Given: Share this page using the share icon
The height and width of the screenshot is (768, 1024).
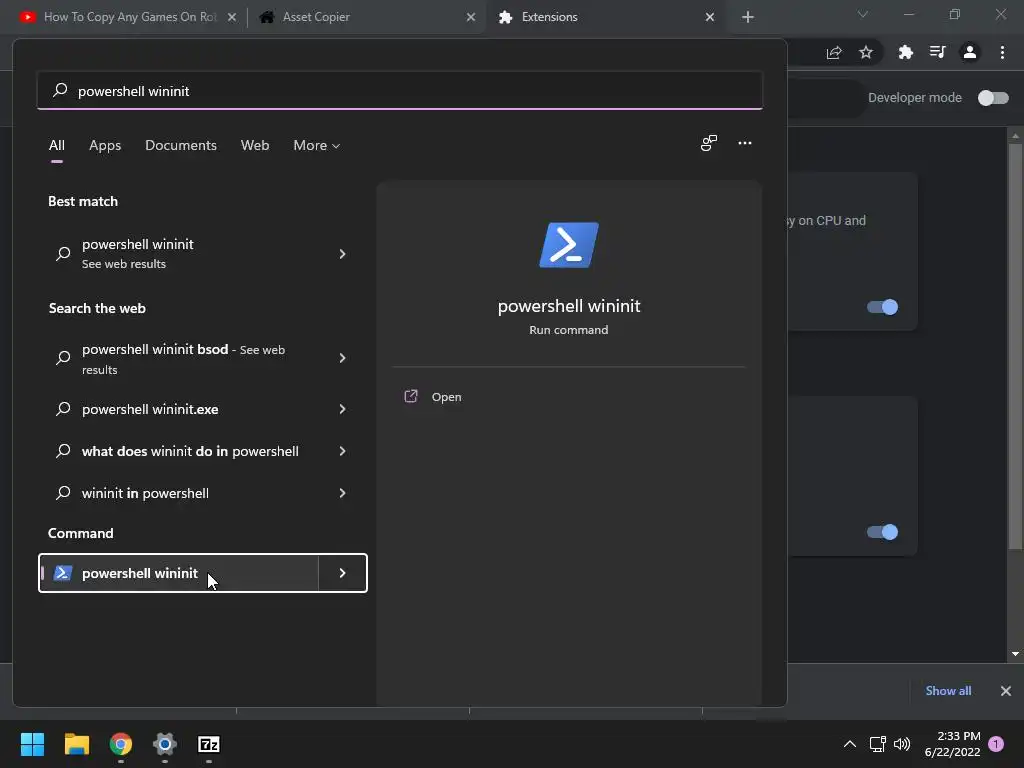Looking at the screenshot, I should (834, 52).
